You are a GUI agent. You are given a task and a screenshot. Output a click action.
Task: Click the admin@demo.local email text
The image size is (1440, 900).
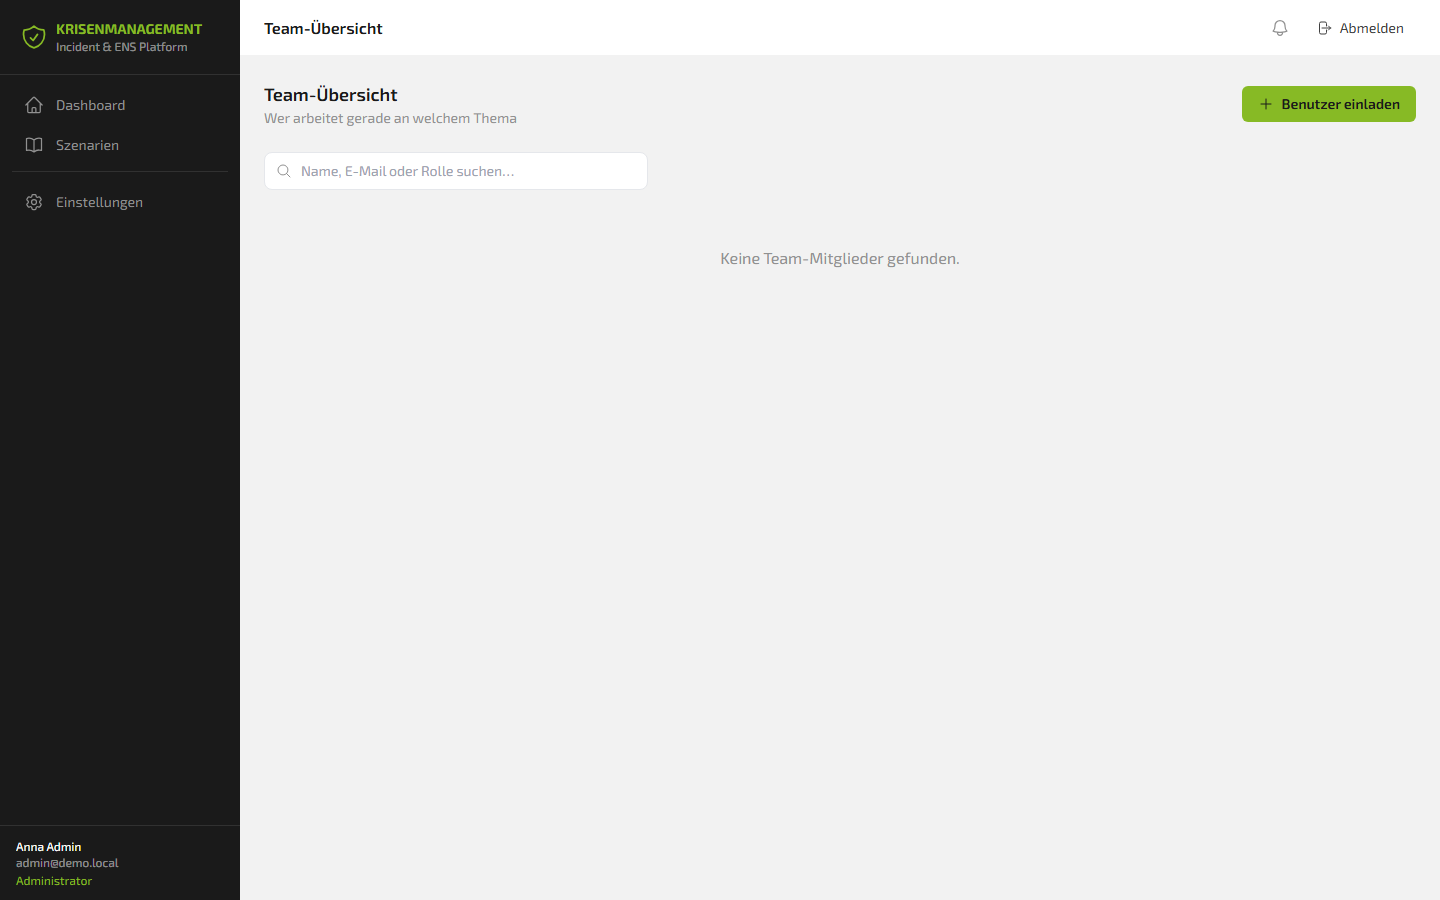(x=67, y=863)
